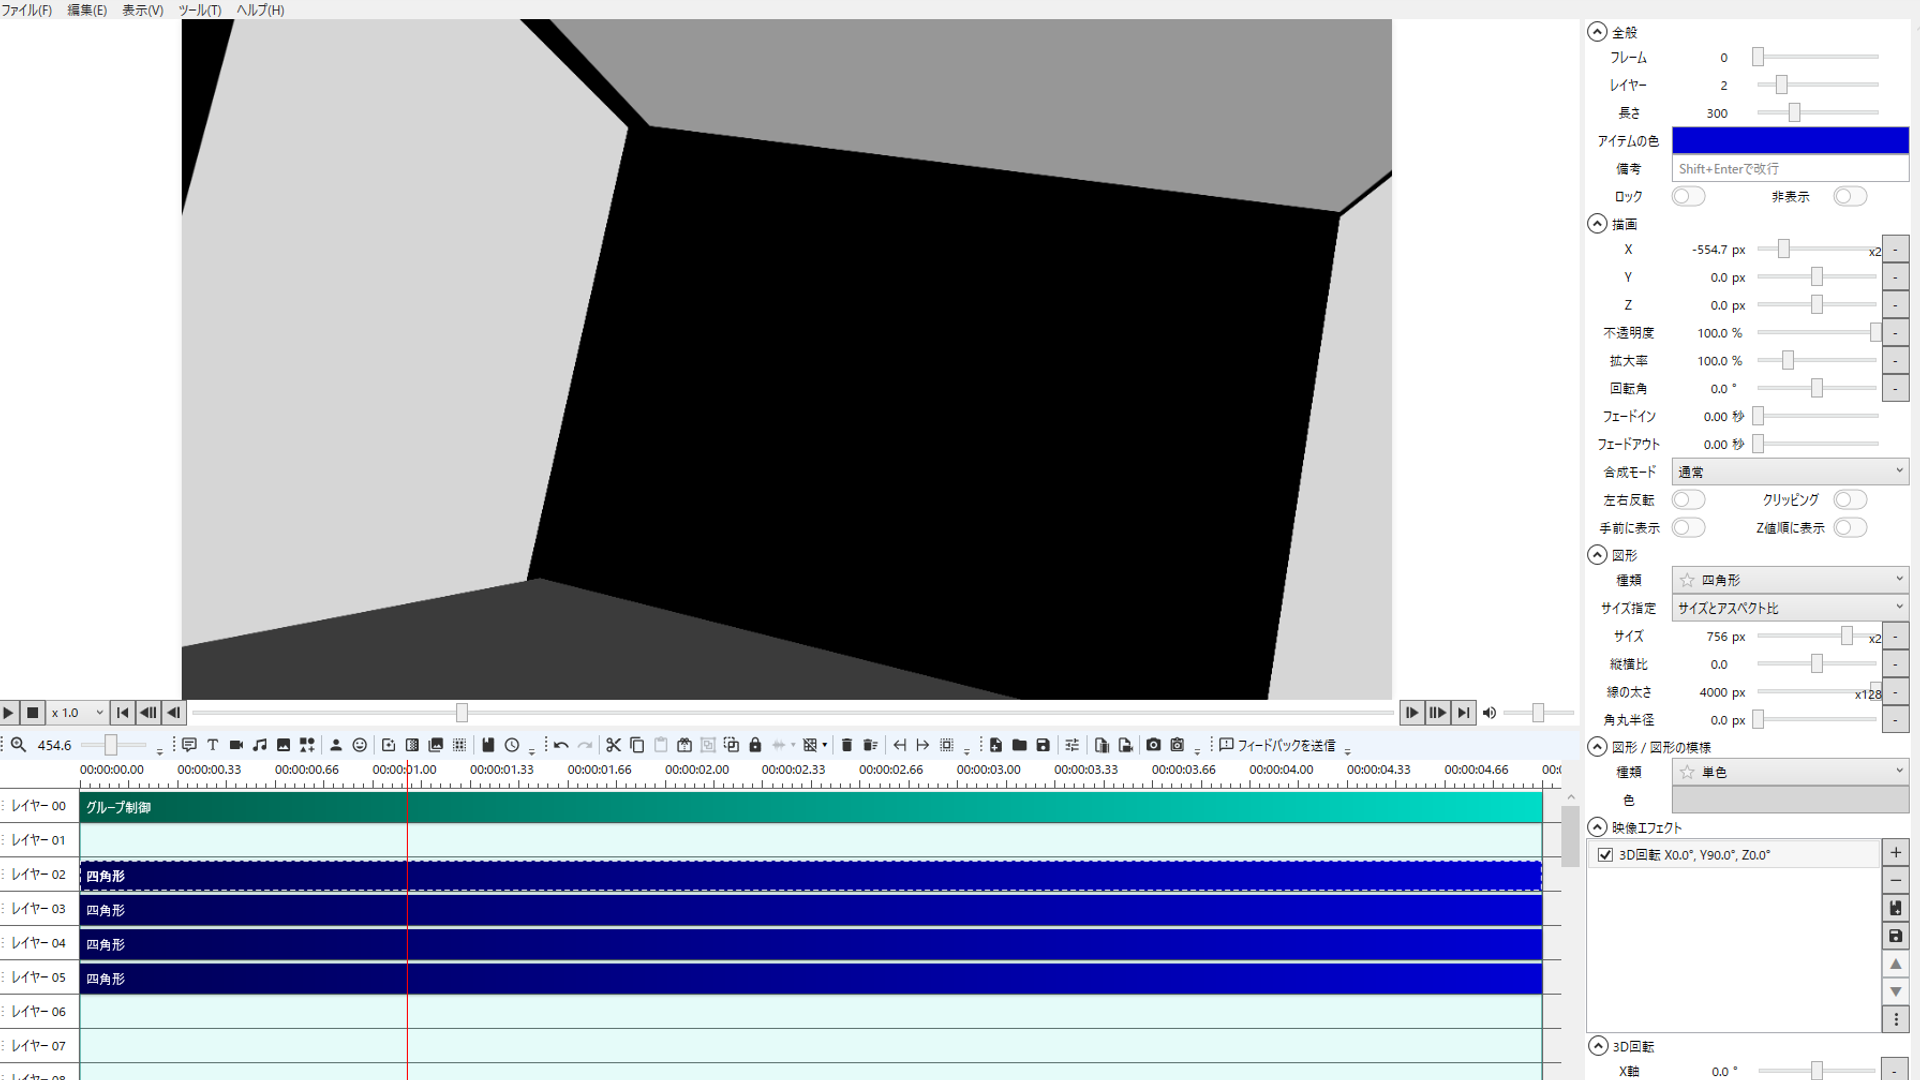Toggle the Z値順に表示 switch

pos(1850,528)
